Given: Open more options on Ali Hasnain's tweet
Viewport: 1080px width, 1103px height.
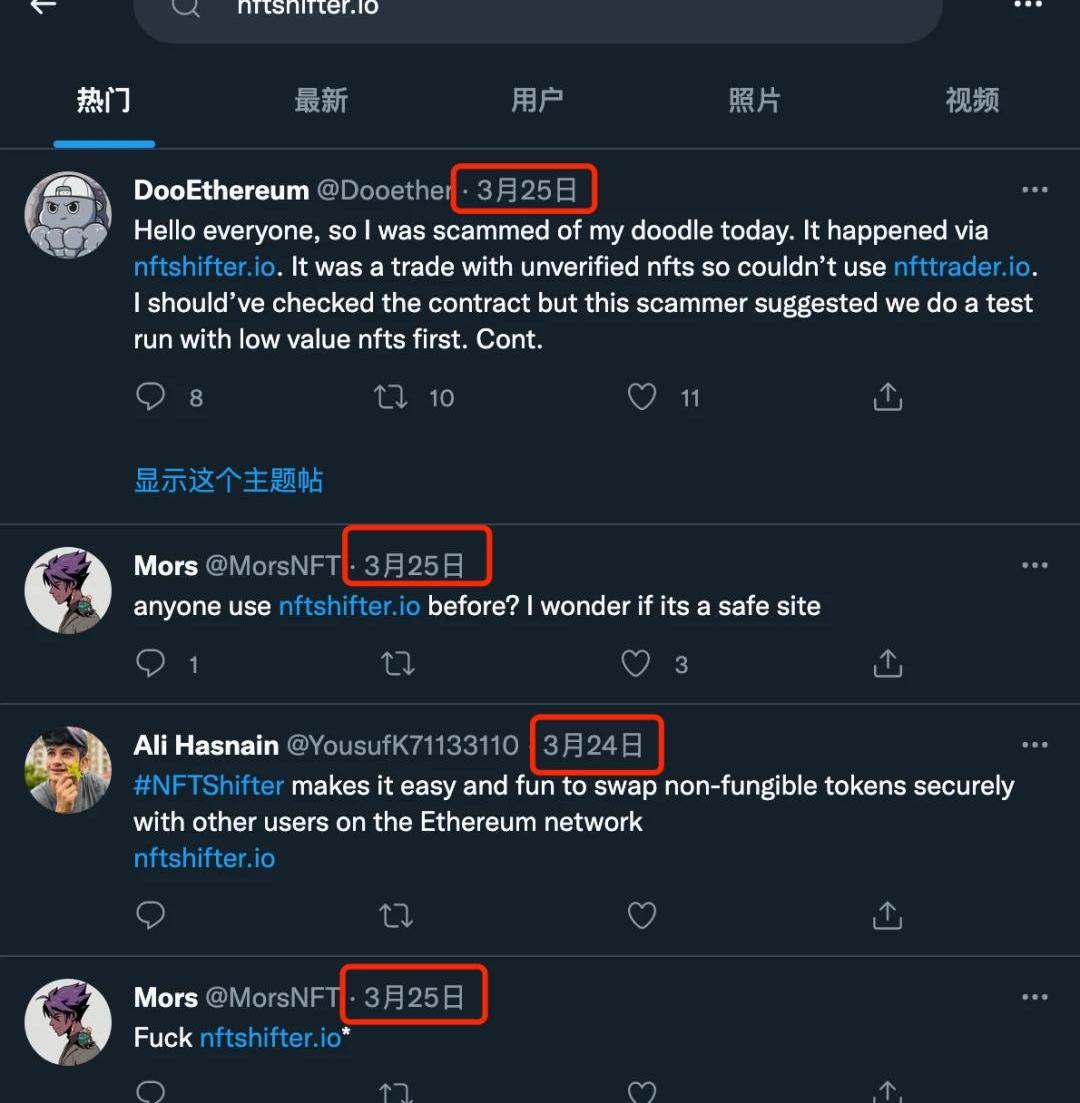Looking at the screenshot, I should 1034,745.
